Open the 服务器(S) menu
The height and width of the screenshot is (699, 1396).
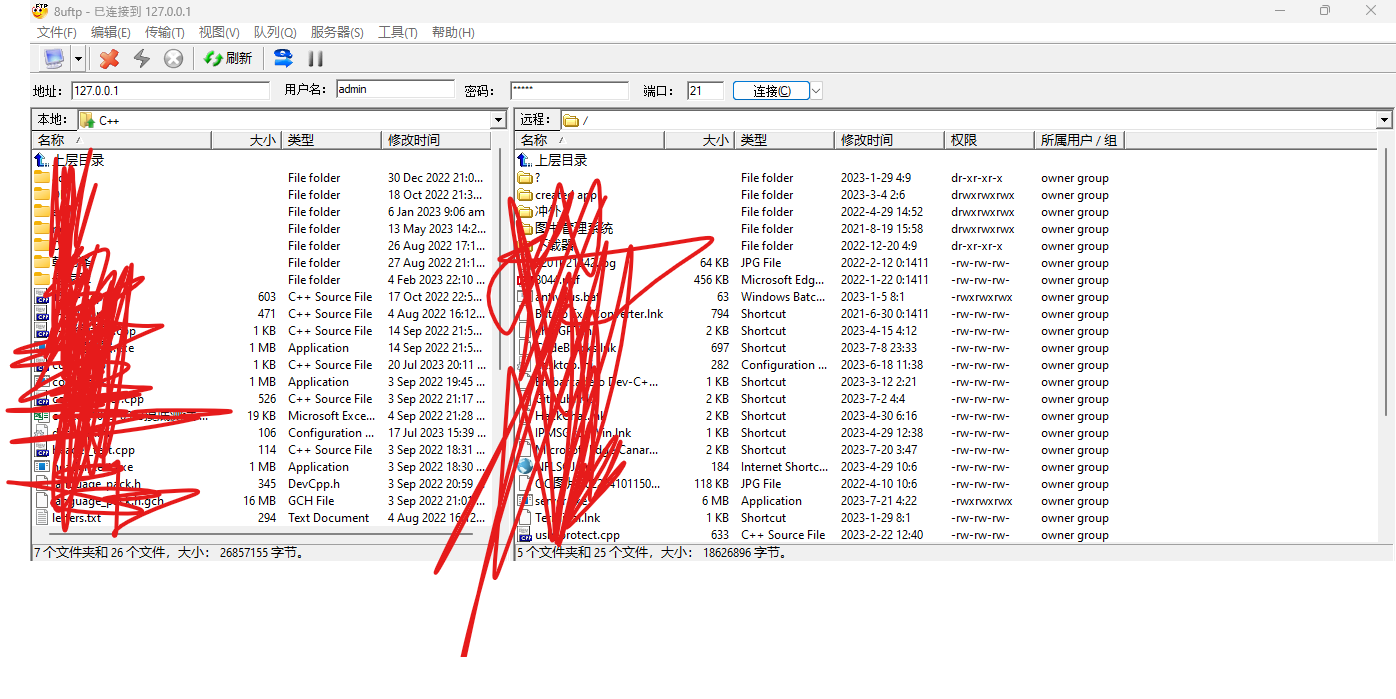point(337,32)
